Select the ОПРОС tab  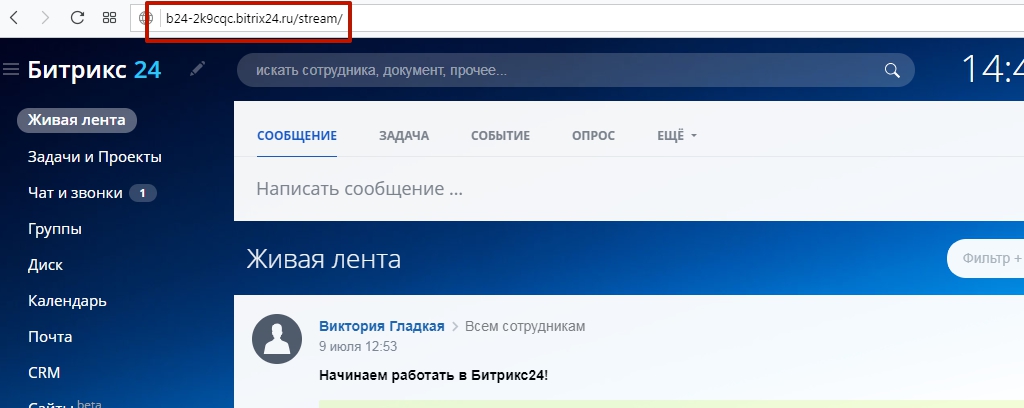(x=593, y=136)
